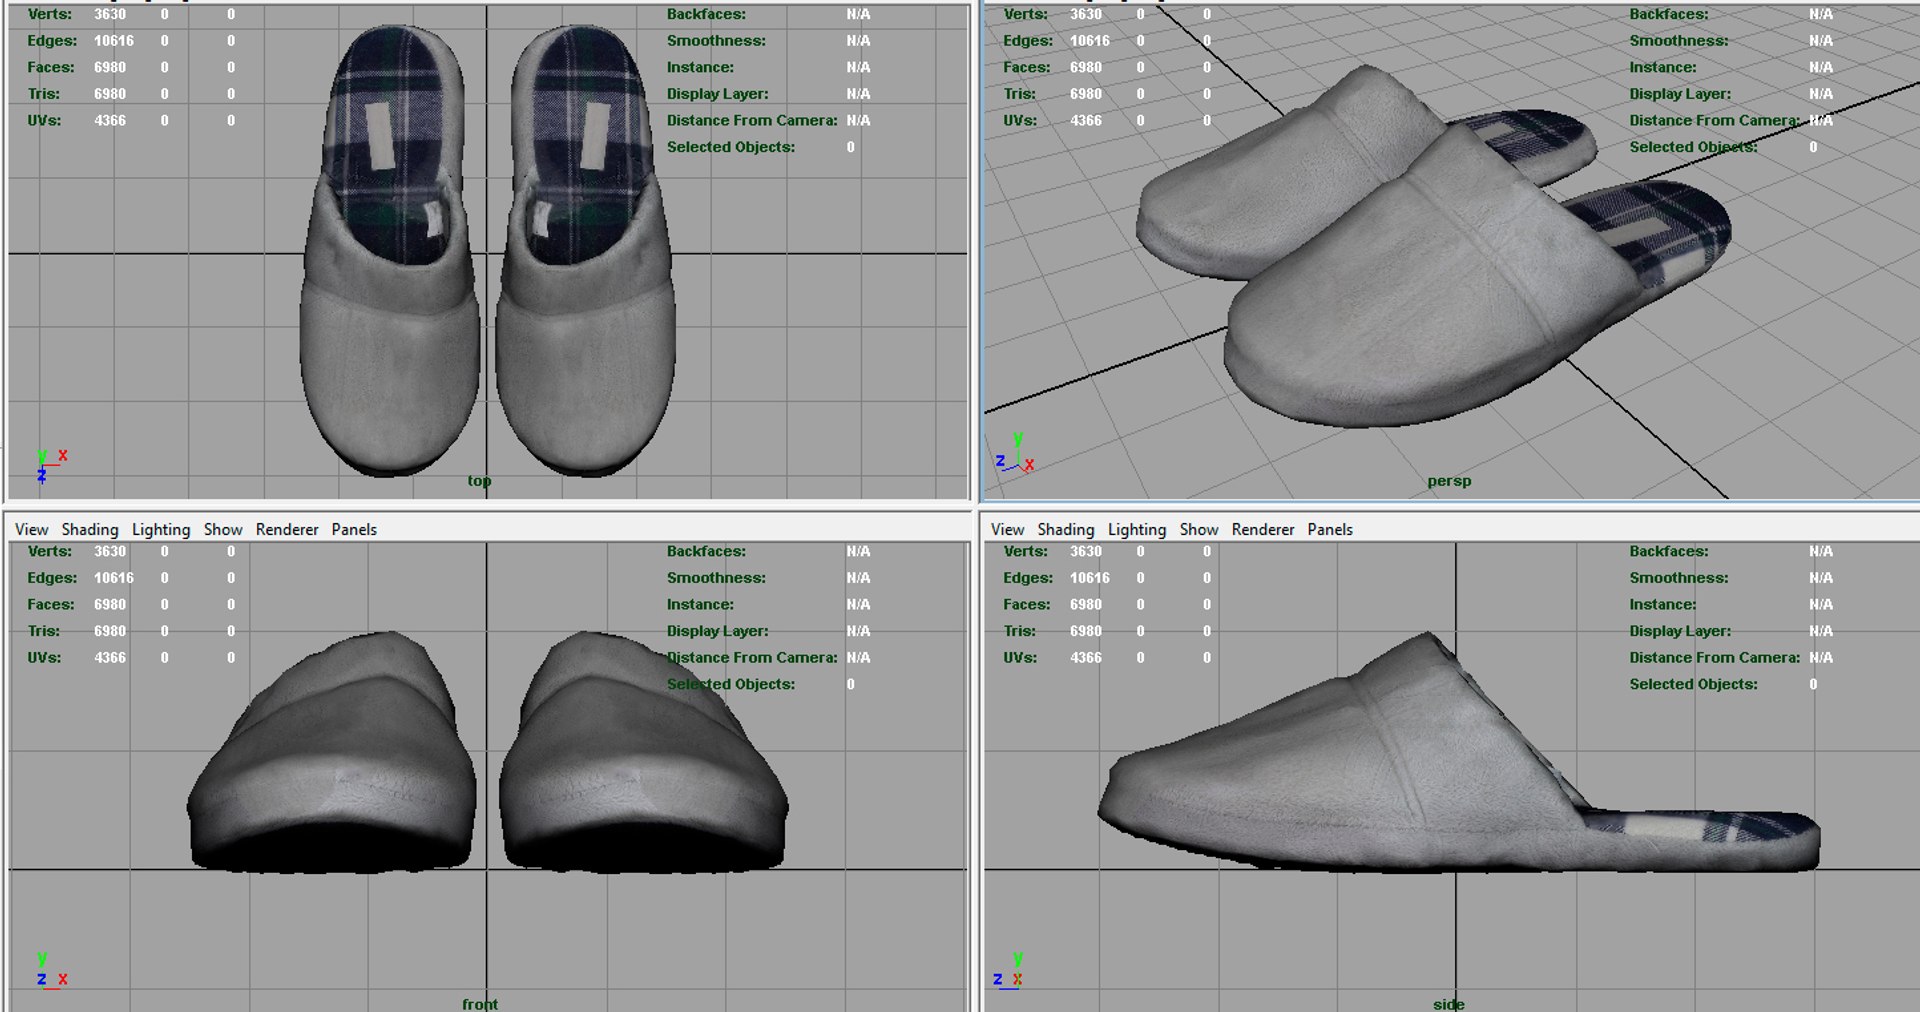Open the Panels menu of the front panel
The height and width of the screenshot is (1012, 1920).
pyautogui.click(x=354, y=529)
